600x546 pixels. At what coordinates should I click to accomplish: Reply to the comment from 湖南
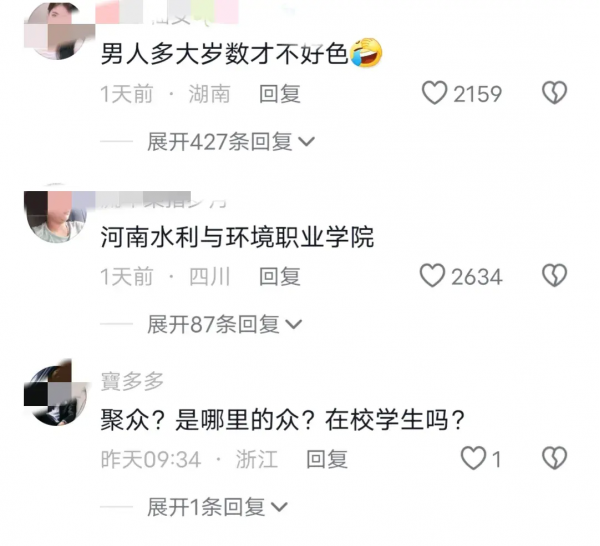[280, 94]
